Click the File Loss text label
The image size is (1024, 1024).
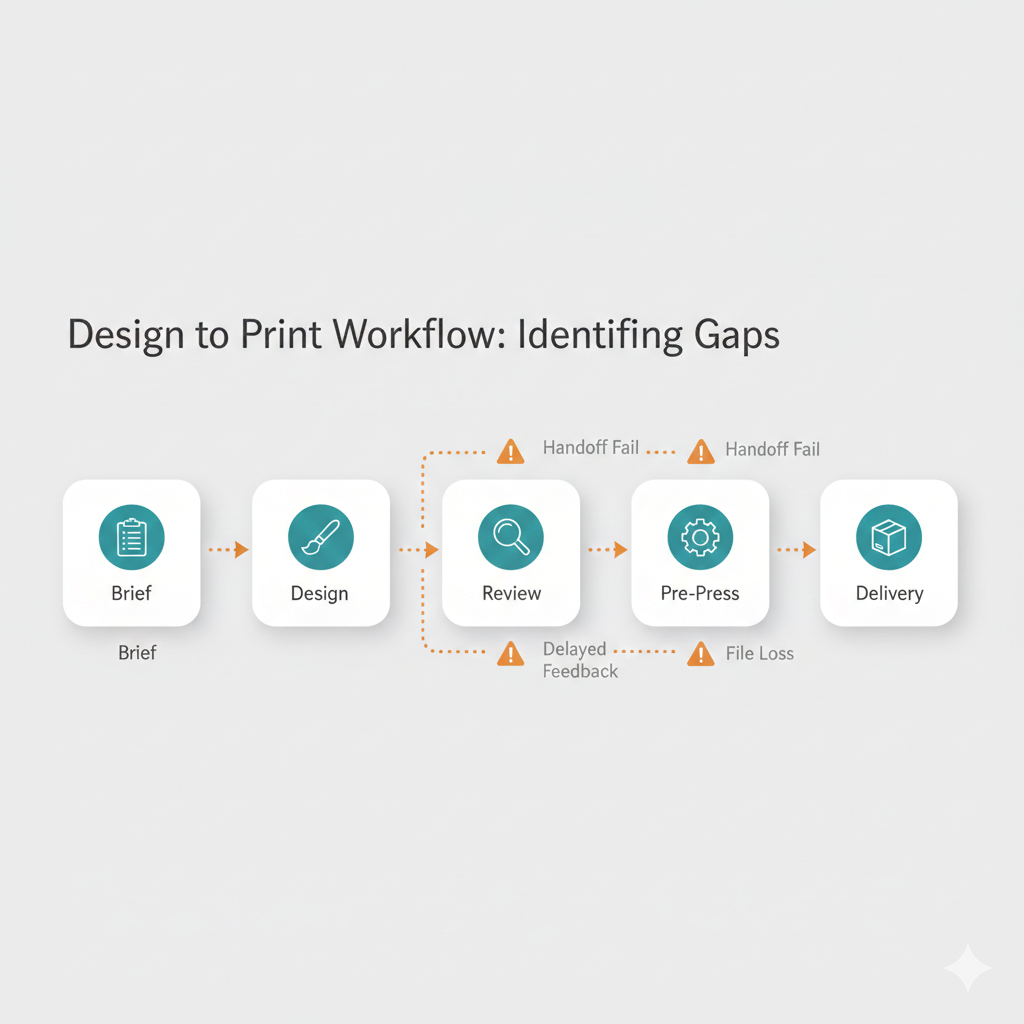point(760,654)
